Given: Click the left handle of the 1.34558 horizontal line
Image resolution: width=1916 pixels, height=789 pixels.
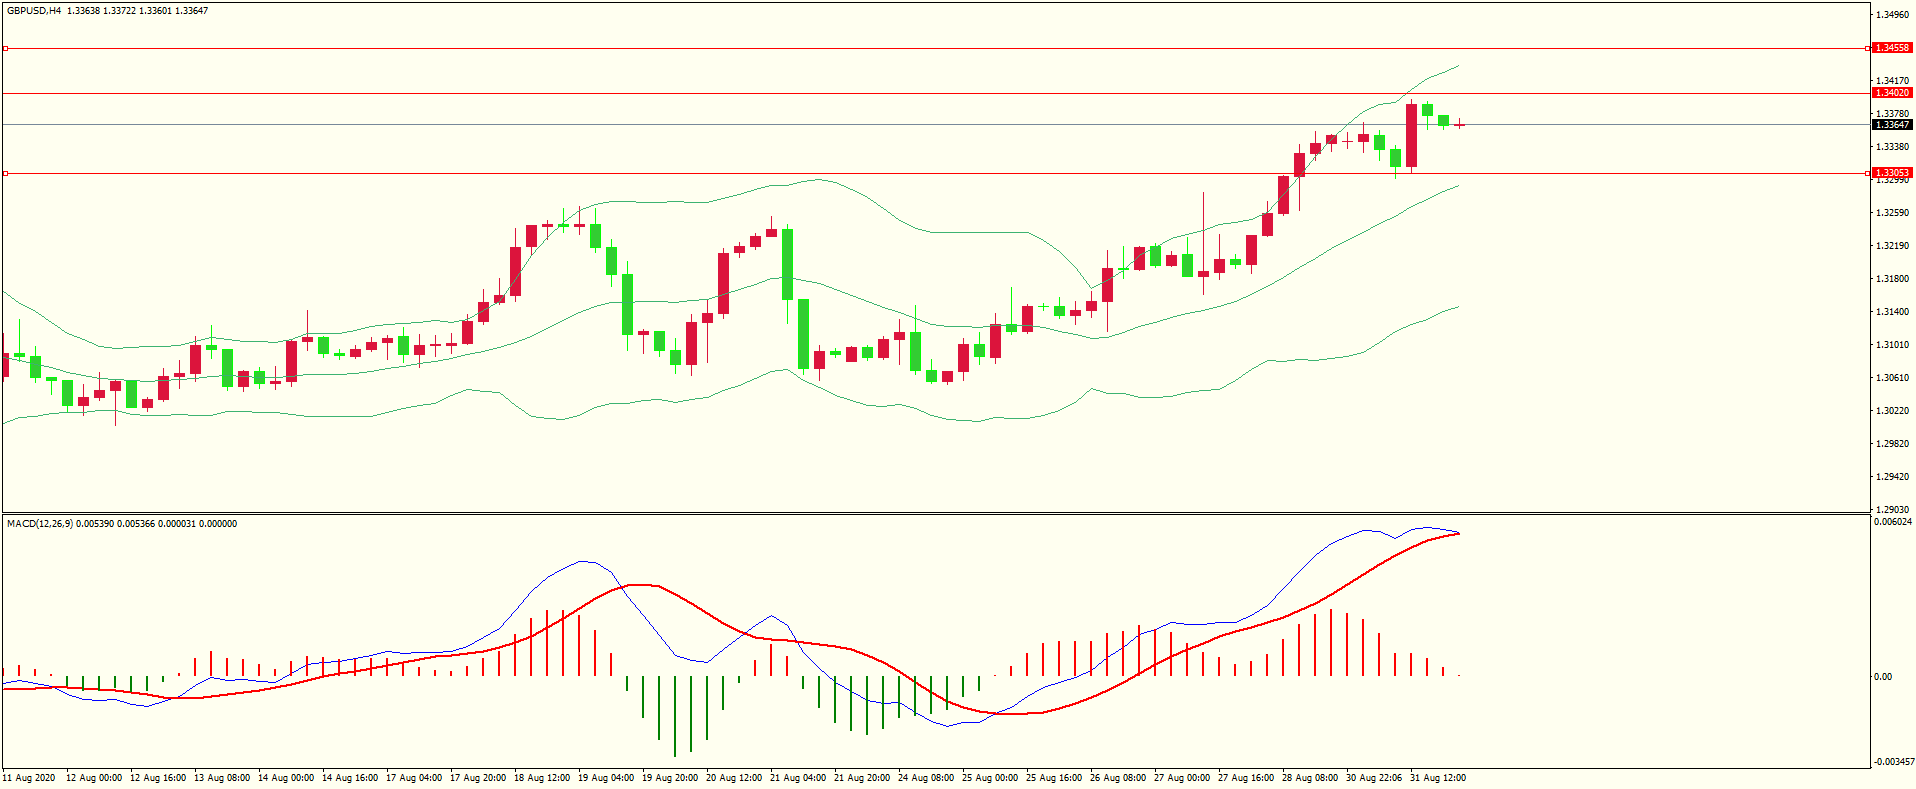Looking at the screenshot, I should (5, 48).
